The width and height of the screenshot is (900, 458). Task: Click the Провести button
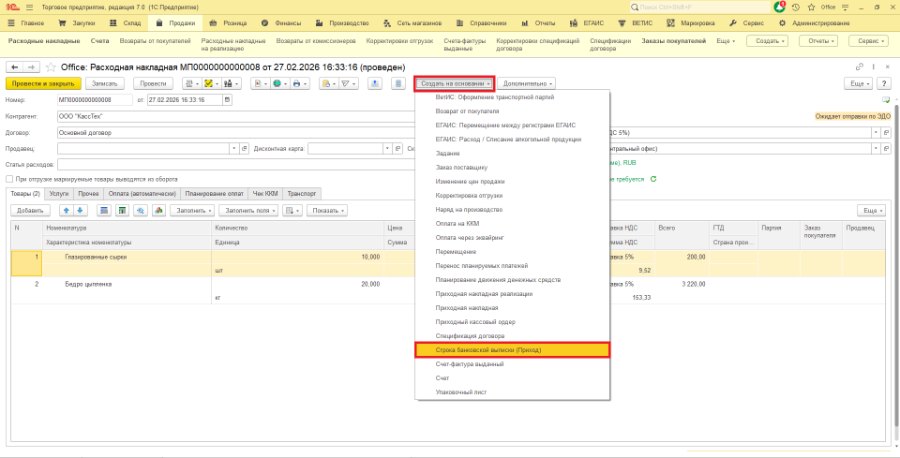[x=153, y=84]
